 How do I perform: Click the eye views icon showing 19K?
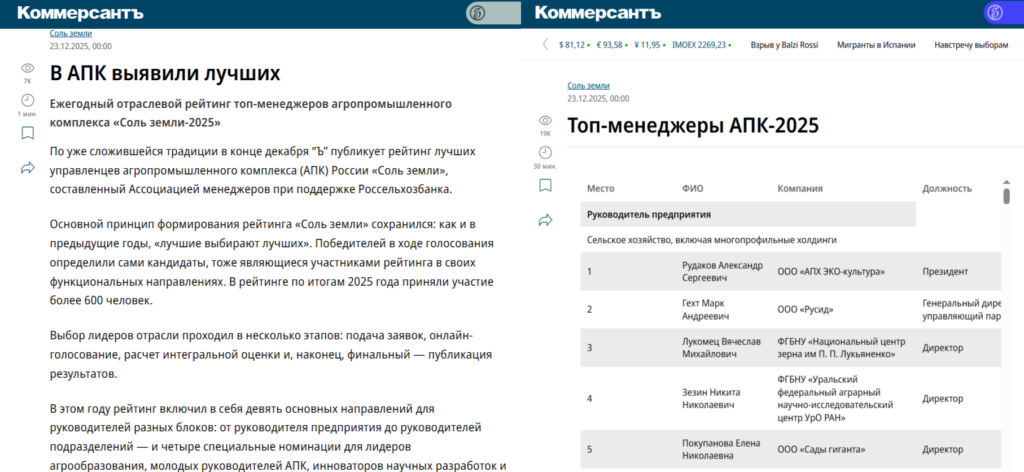(545, 120)
